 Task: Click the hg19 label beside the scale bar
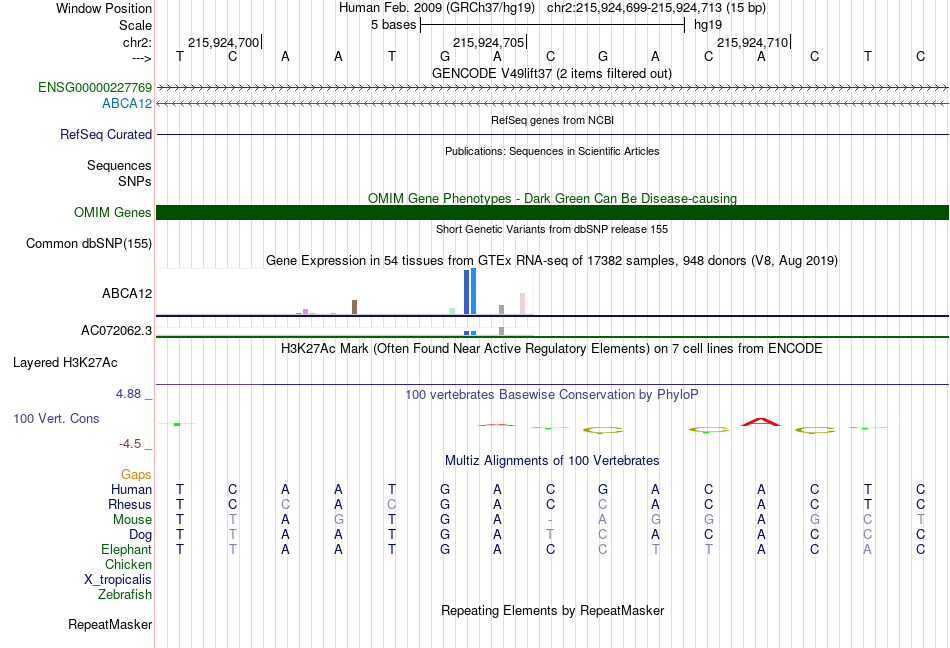(708, 25)
